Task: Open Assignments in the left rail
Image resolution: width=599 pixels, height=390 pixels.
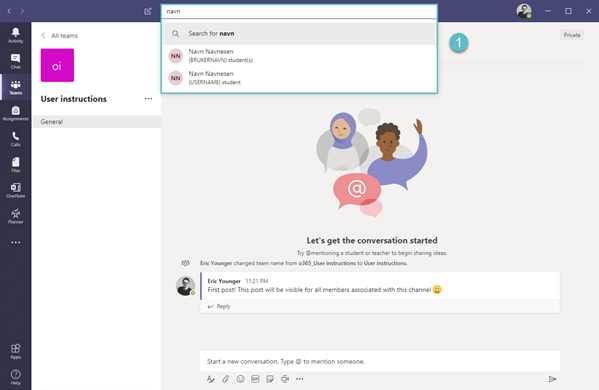Action: point(16,113)
